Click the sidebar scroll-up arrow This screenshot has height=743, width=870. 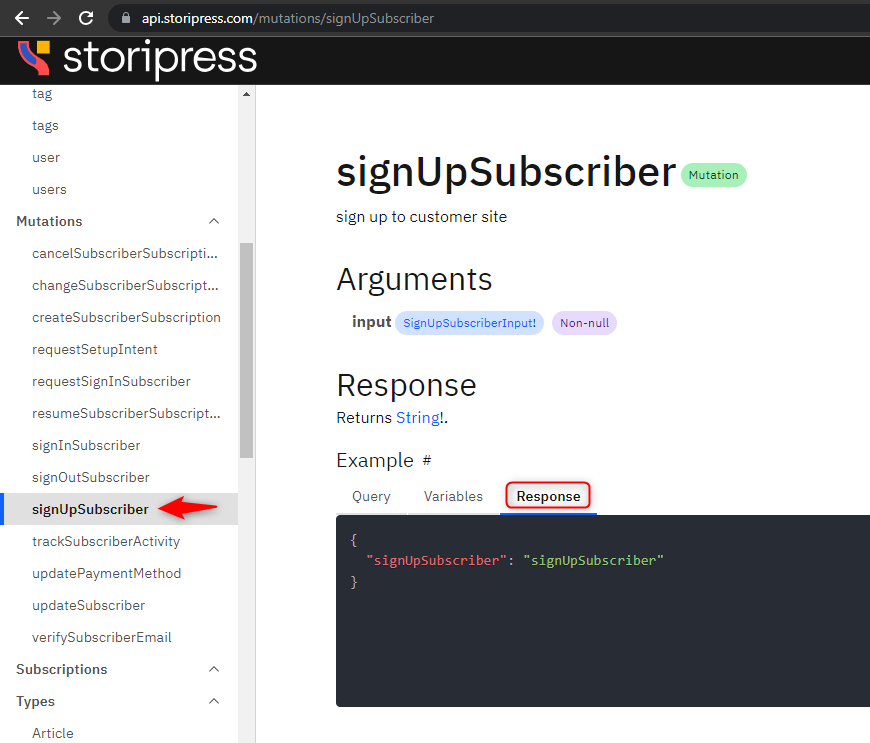click(x=246, y=94)
